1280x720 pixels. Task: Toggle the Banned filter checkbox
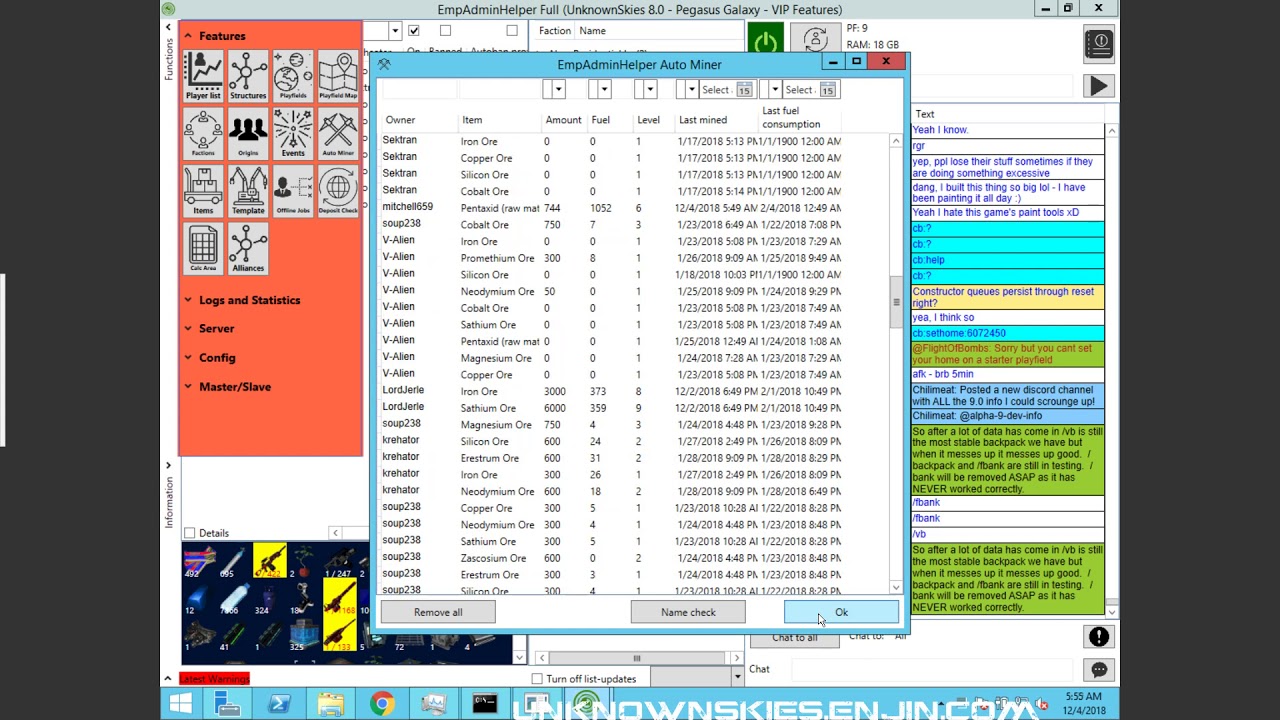(x=445, y=31)
